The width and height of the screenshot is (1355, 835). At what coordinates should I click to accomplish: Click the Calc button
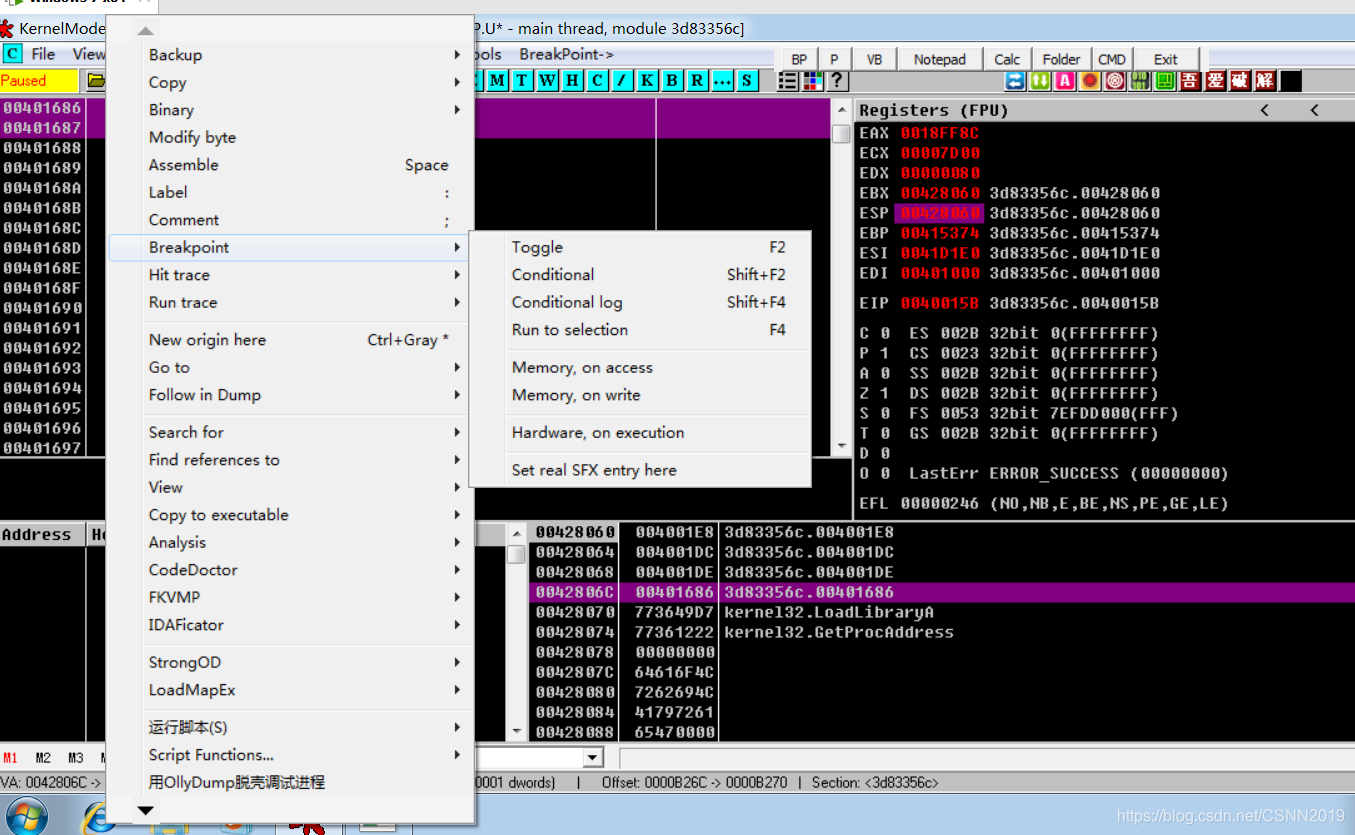(1007, 59)
